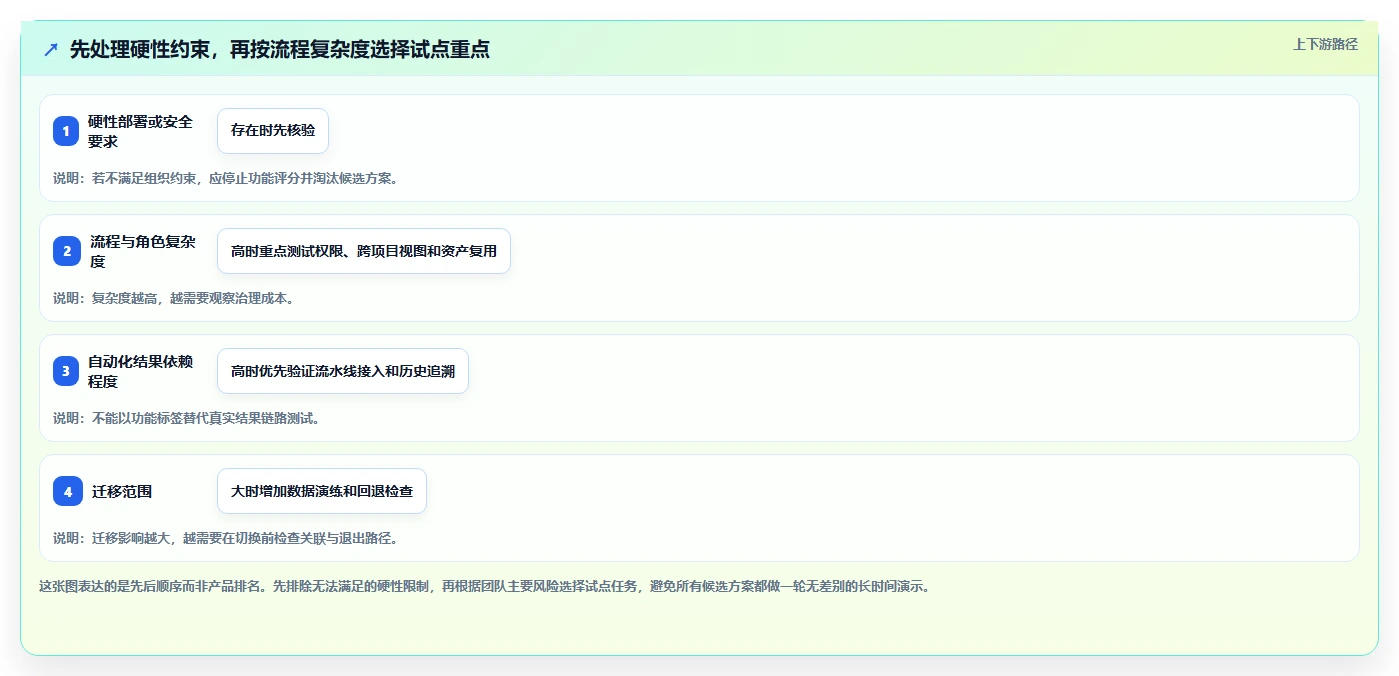Select the 迁移范围 title
The height and width of the screenshot is (676, 1399).
tap(122, 491)
